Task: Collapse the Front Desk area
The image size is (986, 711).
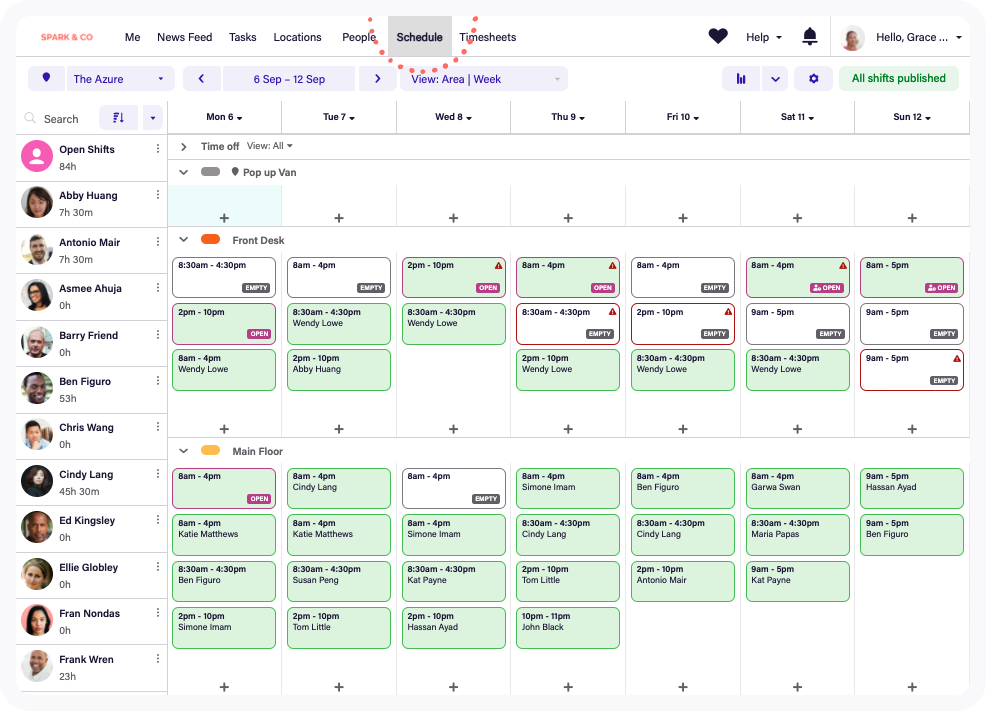Action: [184, 240]
